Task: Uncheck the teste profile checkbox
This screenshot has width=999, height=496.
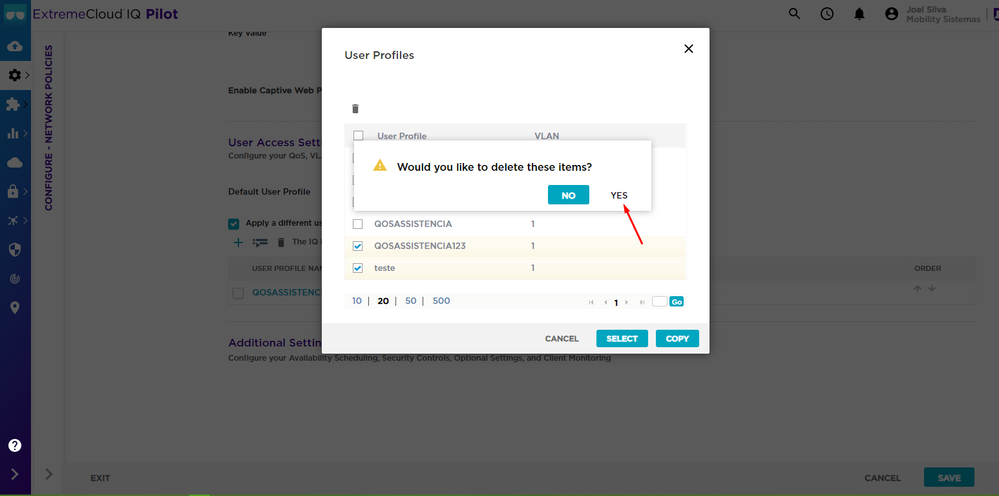Action: (x=358, y=268)
